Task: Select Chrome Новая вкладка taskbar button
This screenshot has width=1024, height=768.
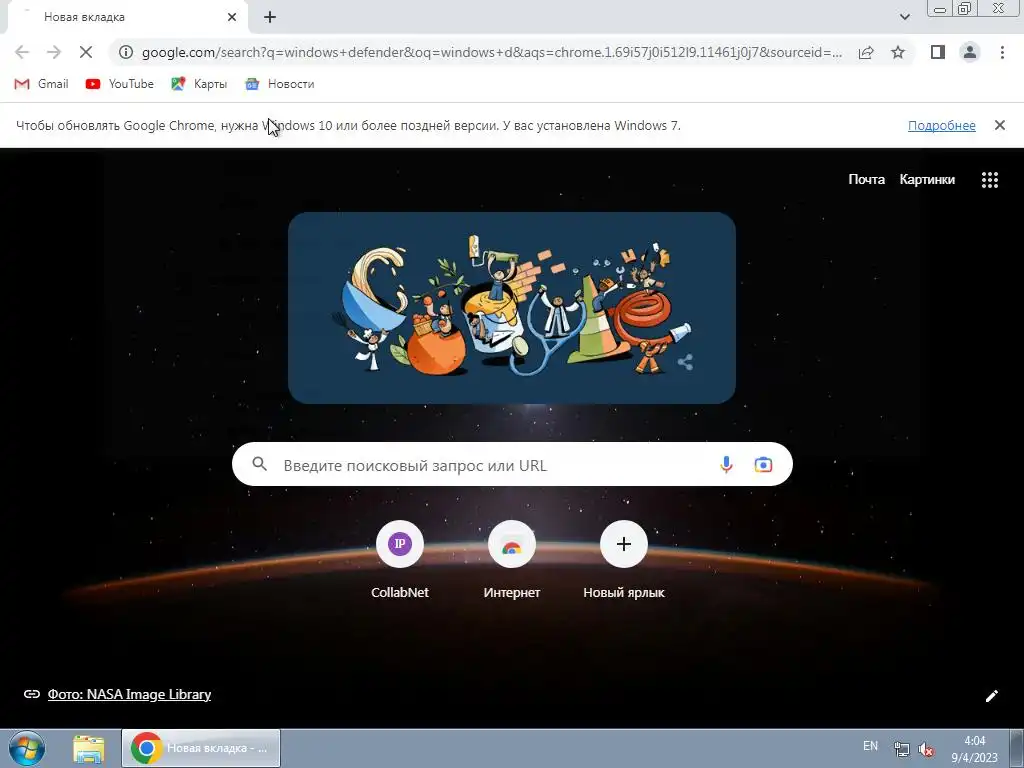Action: [x=201, y=748]
